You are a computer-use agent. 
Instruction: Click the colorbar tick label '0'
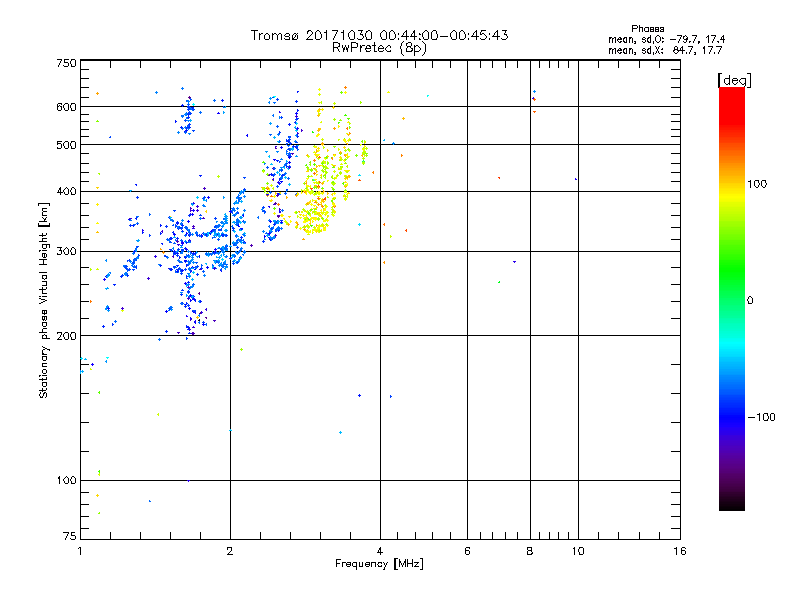pyautogui.click(x=750, y=300)
